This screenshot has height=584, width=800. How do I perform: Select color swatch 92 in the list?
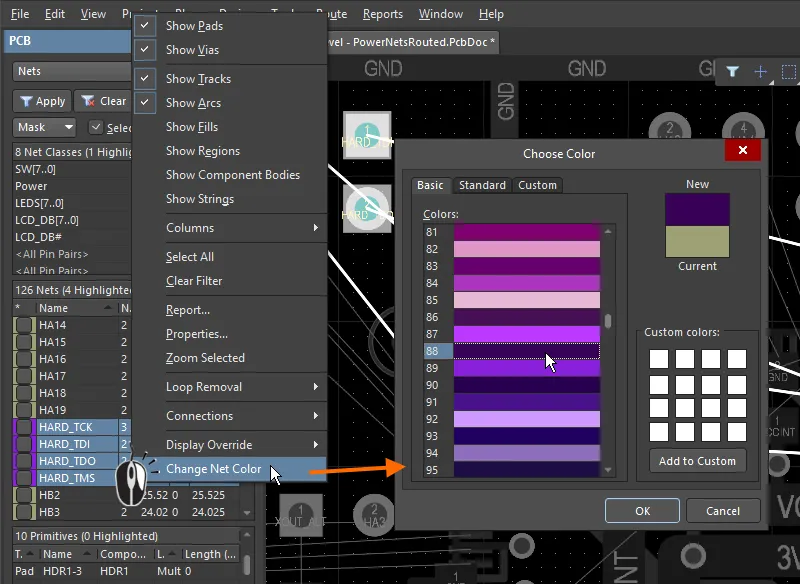pos(528,417)
